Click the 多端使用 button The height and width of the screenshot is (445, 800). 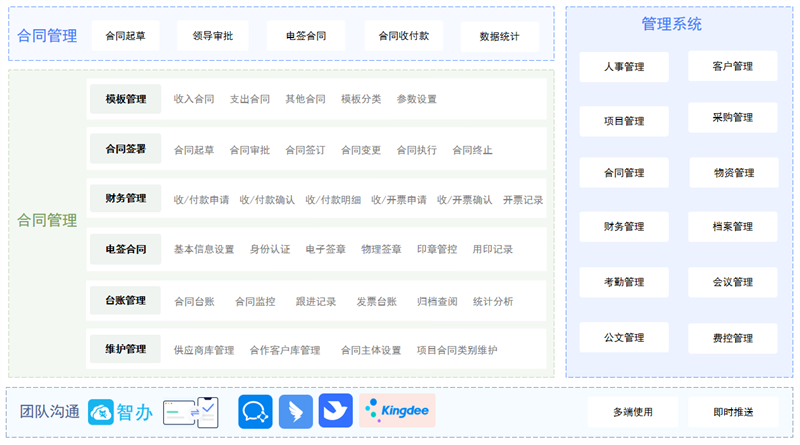point(634,412)
